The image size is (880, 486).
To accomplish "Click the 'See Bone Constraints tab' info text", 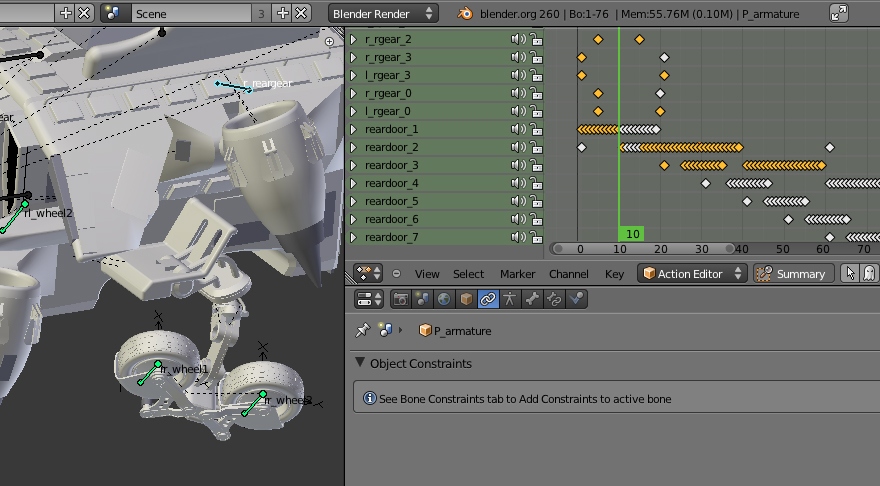I will click(x=525, y=399).
